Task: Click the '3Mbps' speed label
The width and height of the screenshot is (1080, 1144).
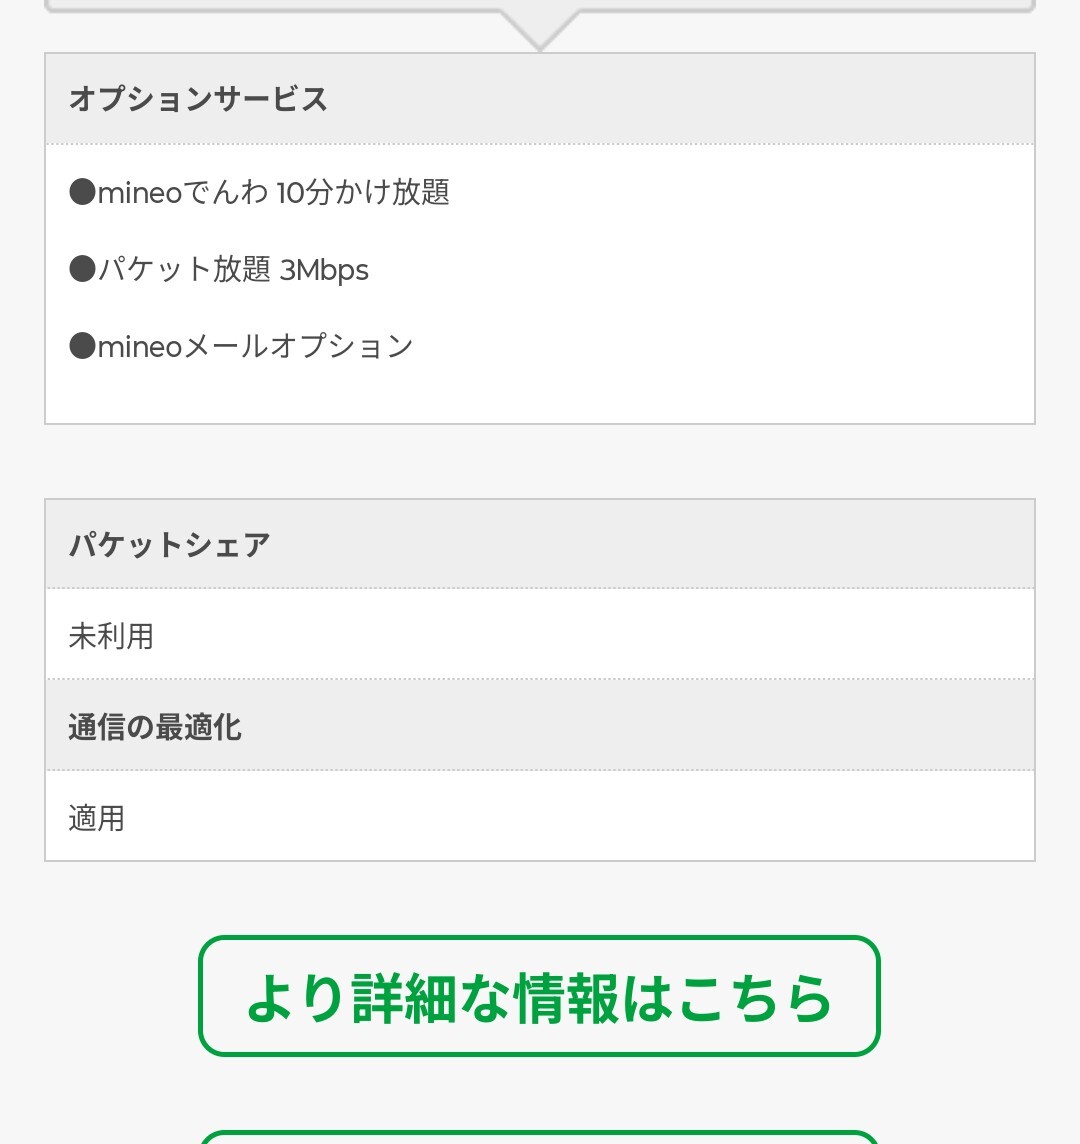Action: [x=324, y=270]
